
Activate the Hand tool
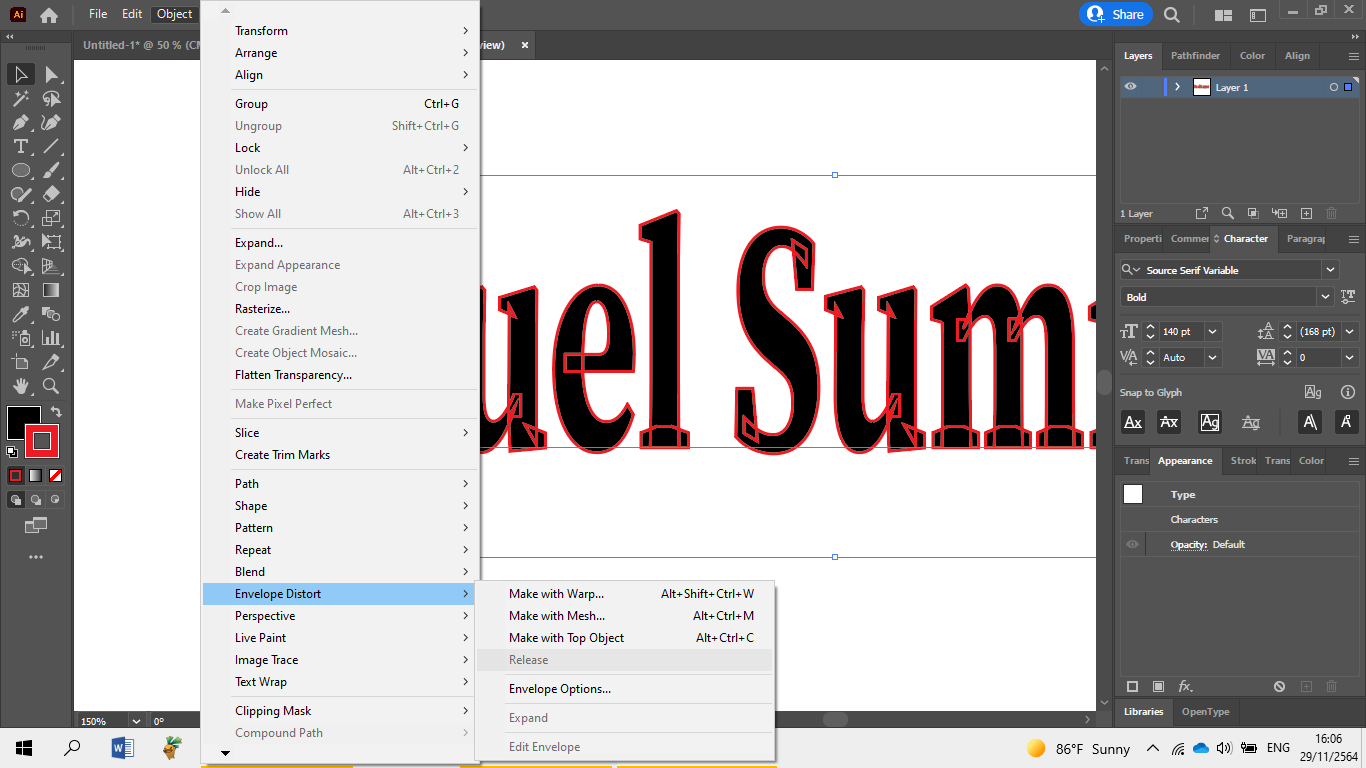pos(21,385)
